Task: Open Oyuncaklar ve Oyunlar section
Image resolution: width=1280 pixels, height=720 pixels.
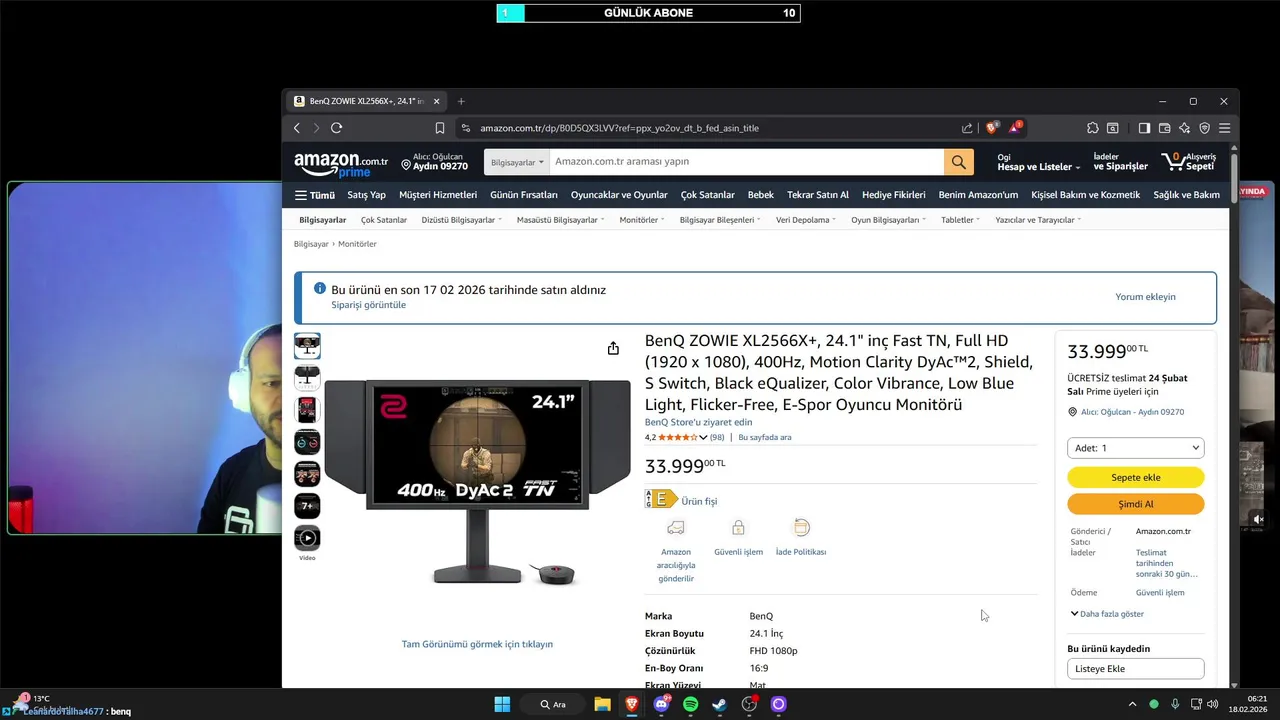Action: click(619, 195)
